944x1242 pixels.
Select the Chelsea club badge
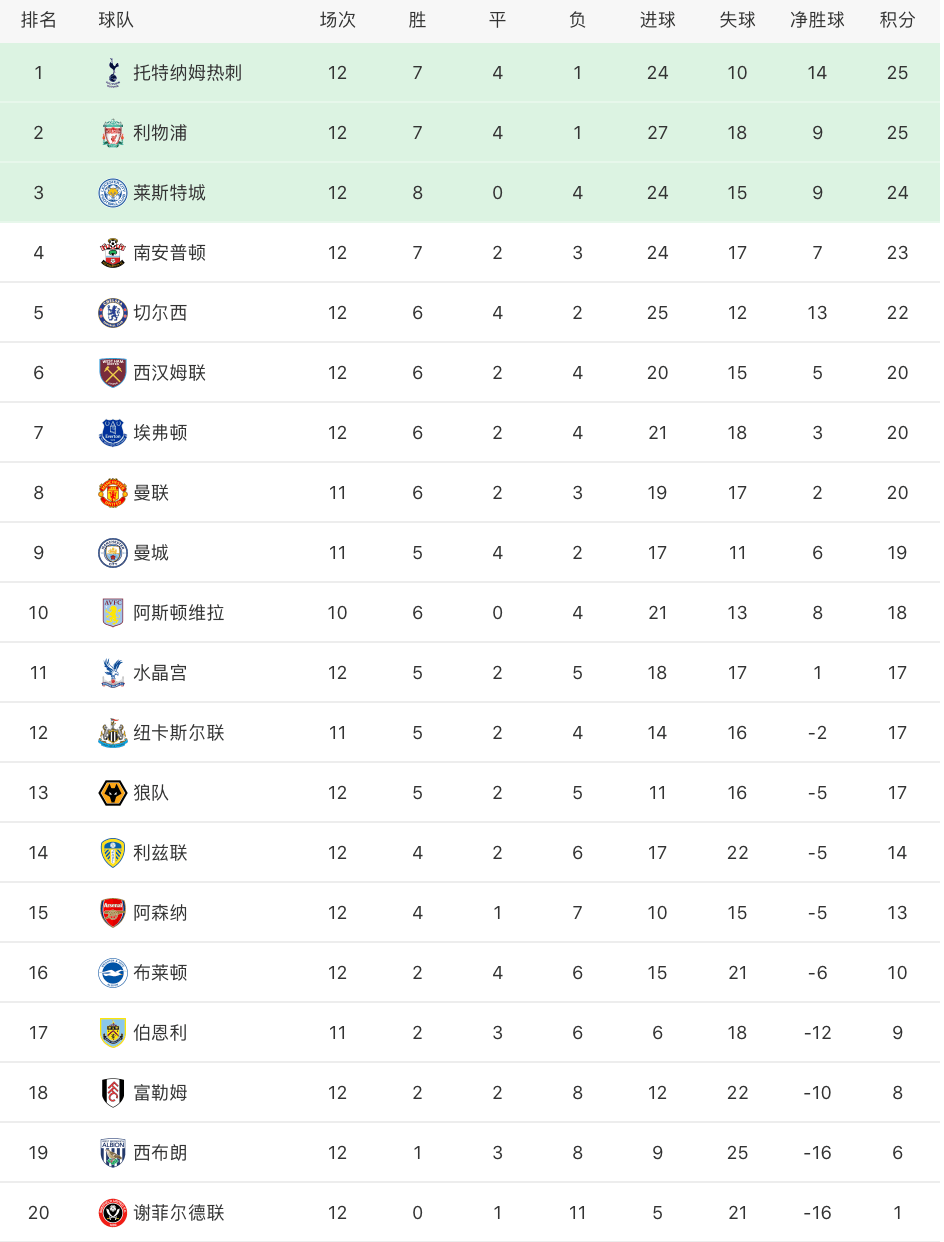tap(113, 313)
